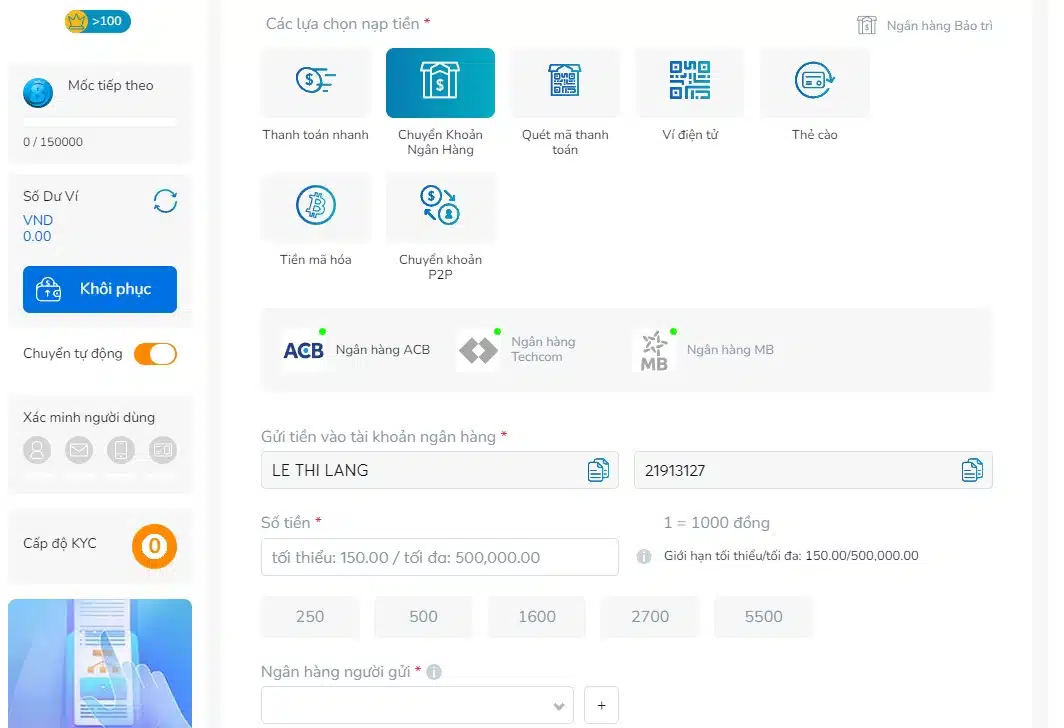Select Ngân hàng Techcom bank
The width and height of the screenshot is (1064, 728).
coord(518,350)
